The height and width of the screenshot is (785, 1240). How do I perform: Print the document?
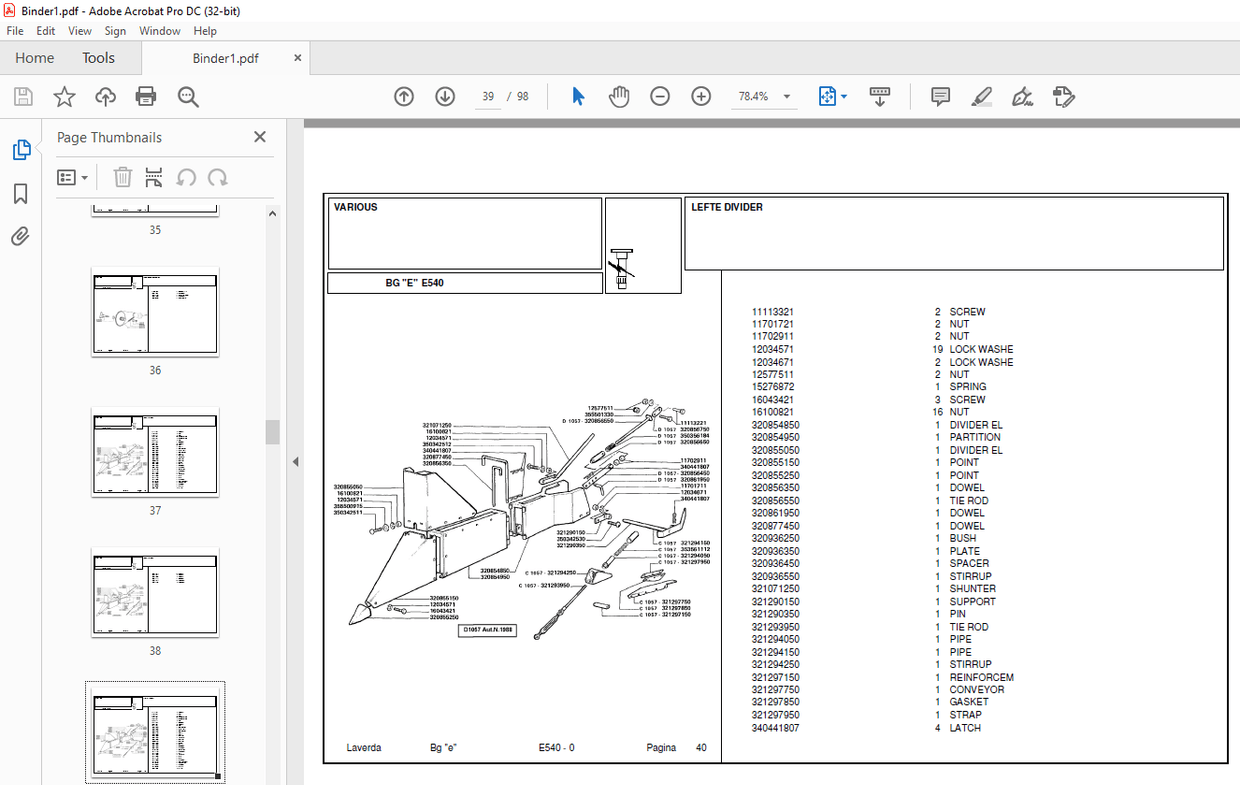[x=146, y=96]
